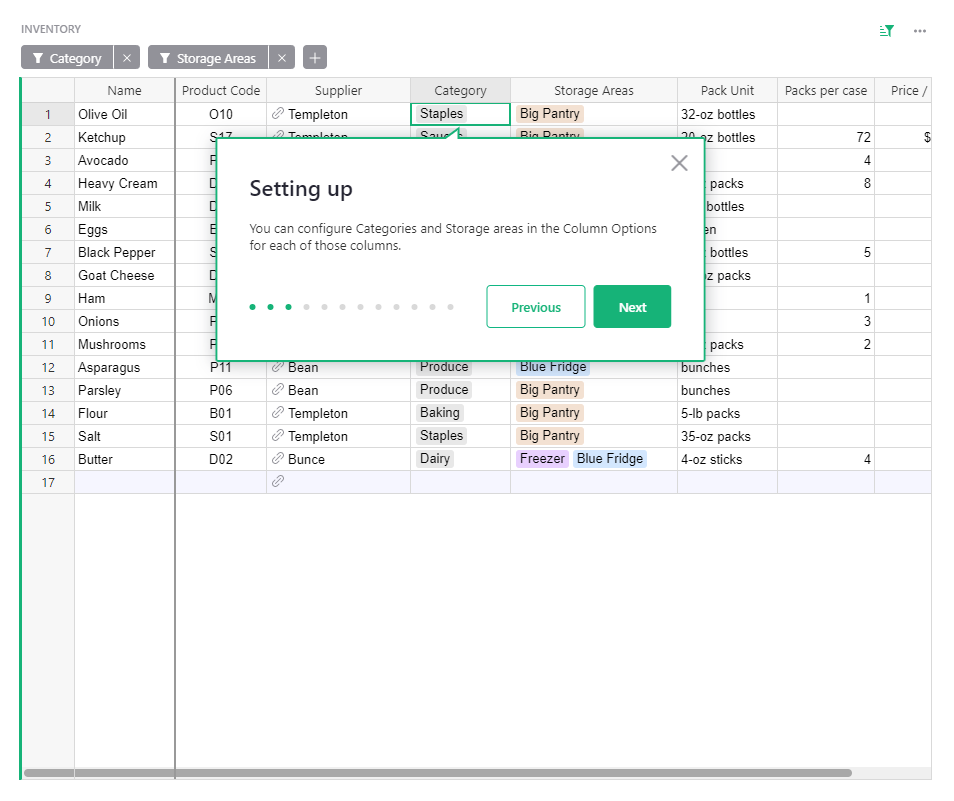Image resolution: width=954 pixels, height=801 pixels.
Task: Click the paperclip icon in empty row 17
Action: (277, 482)
